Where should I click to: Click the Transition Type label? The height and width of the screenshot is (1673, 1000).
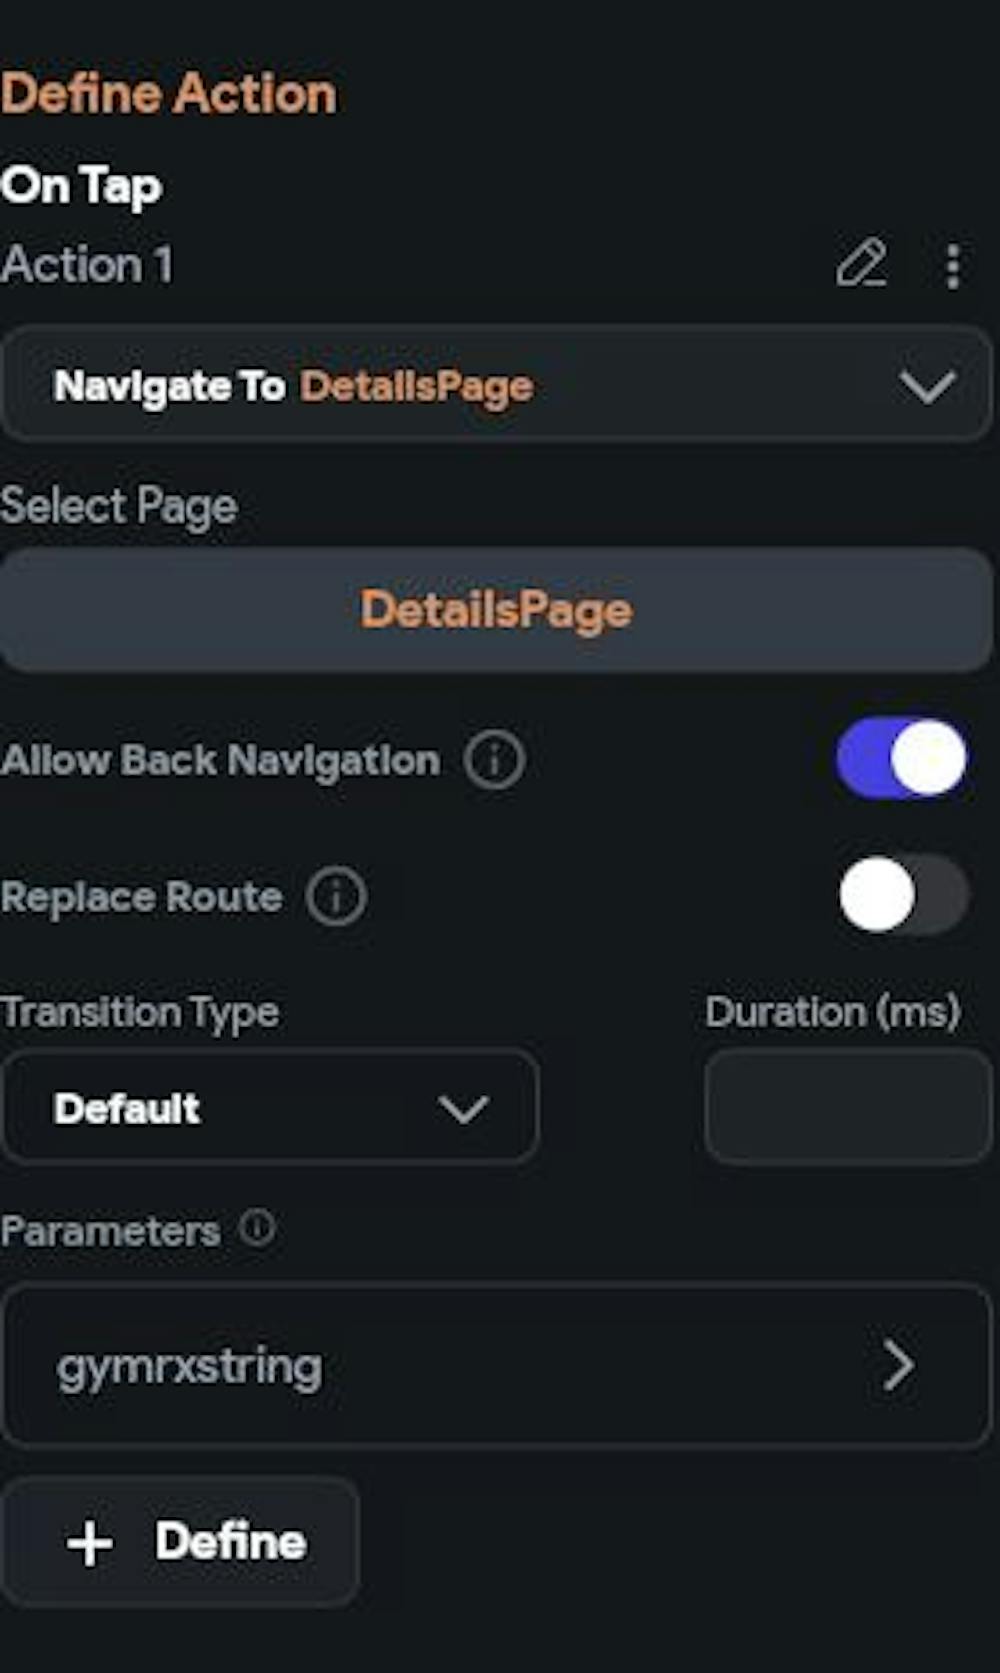pyautogui.click(x=140, y=1013)
